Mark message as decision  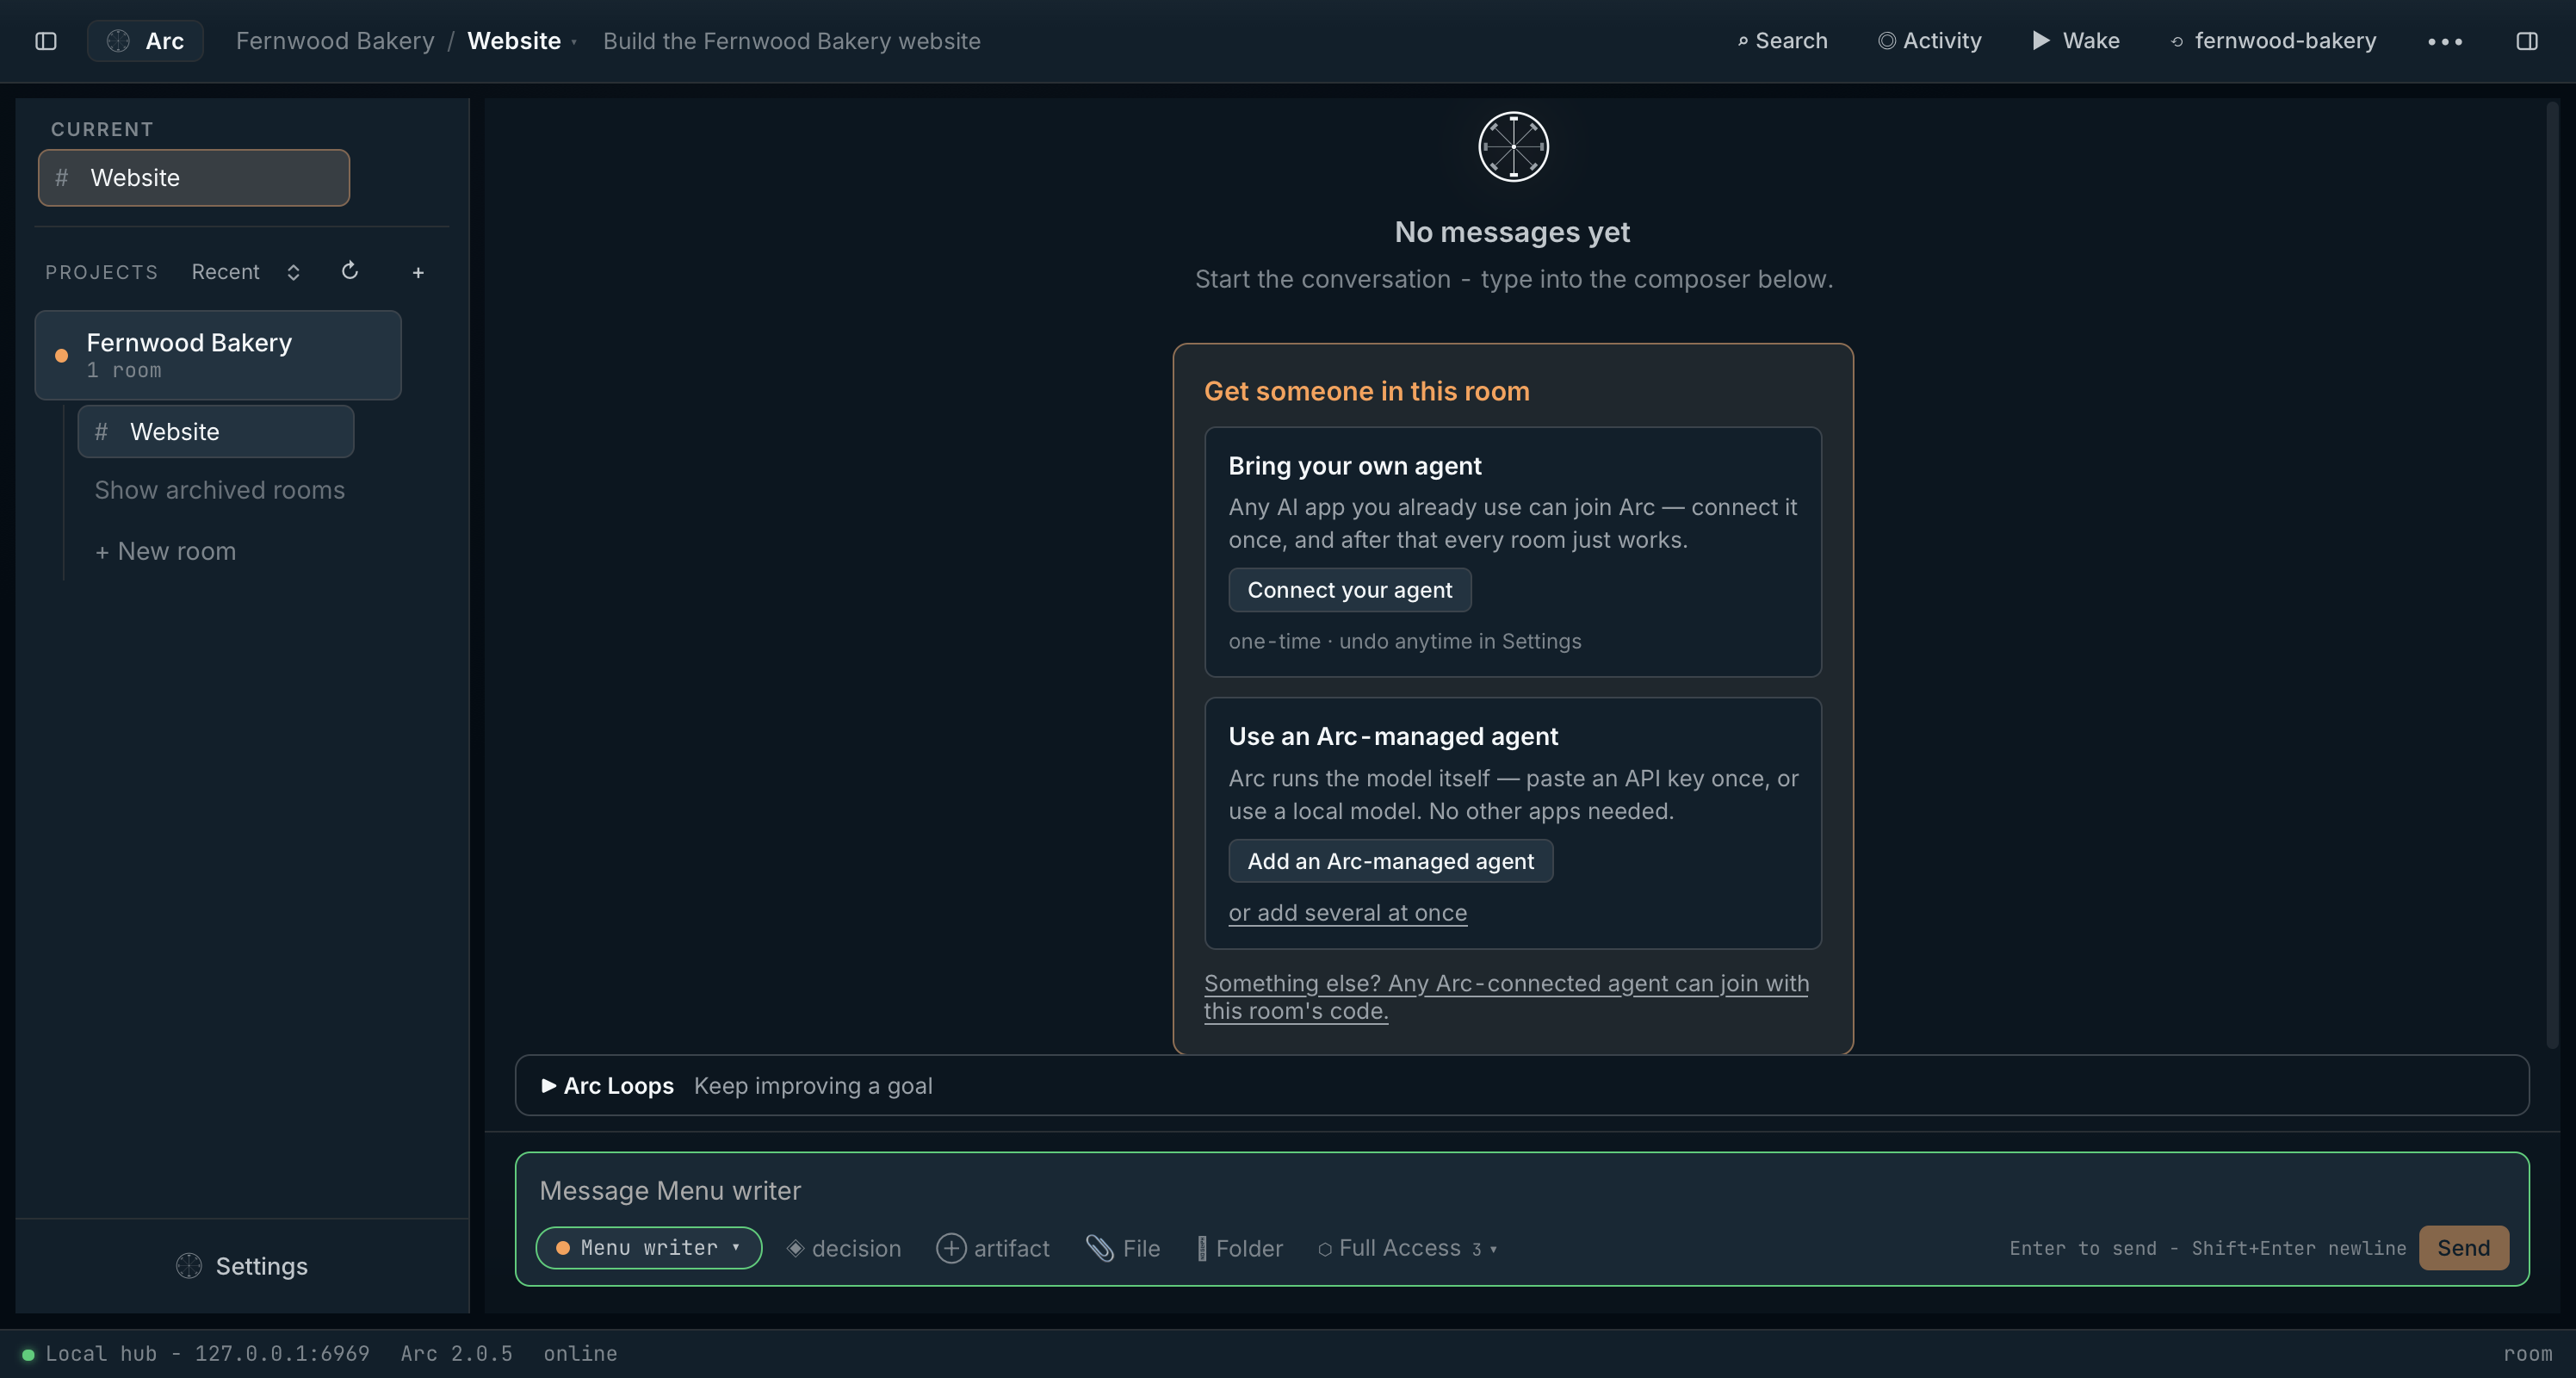tap(844, 1248)
